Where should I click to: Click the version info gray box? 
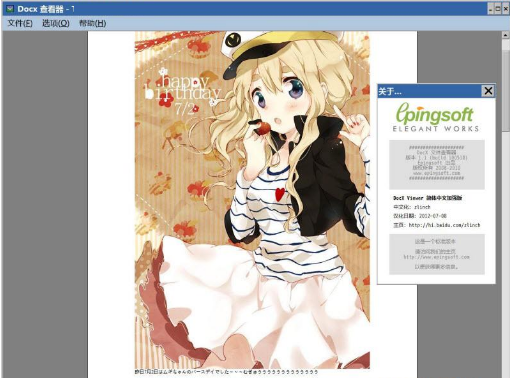437,164
